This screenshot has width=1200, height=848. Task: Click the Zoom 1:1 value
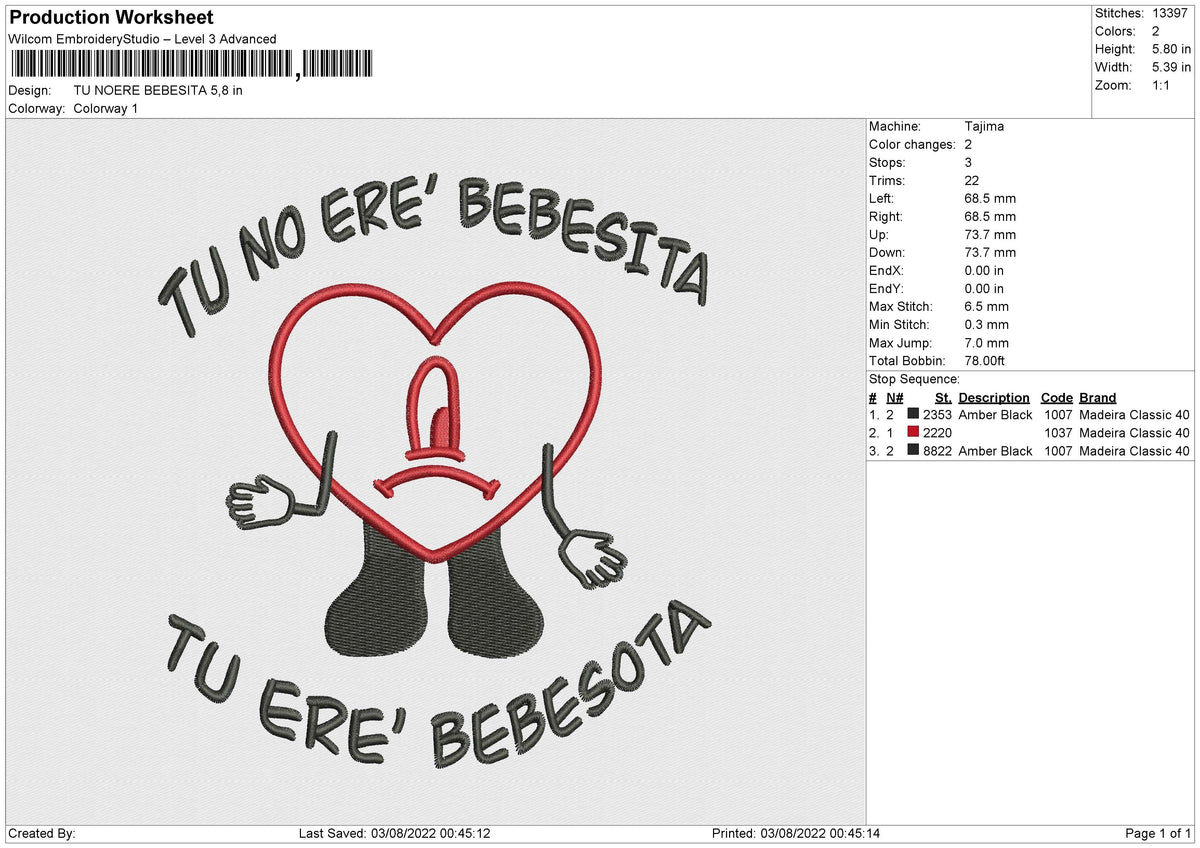coord(1160,85)
